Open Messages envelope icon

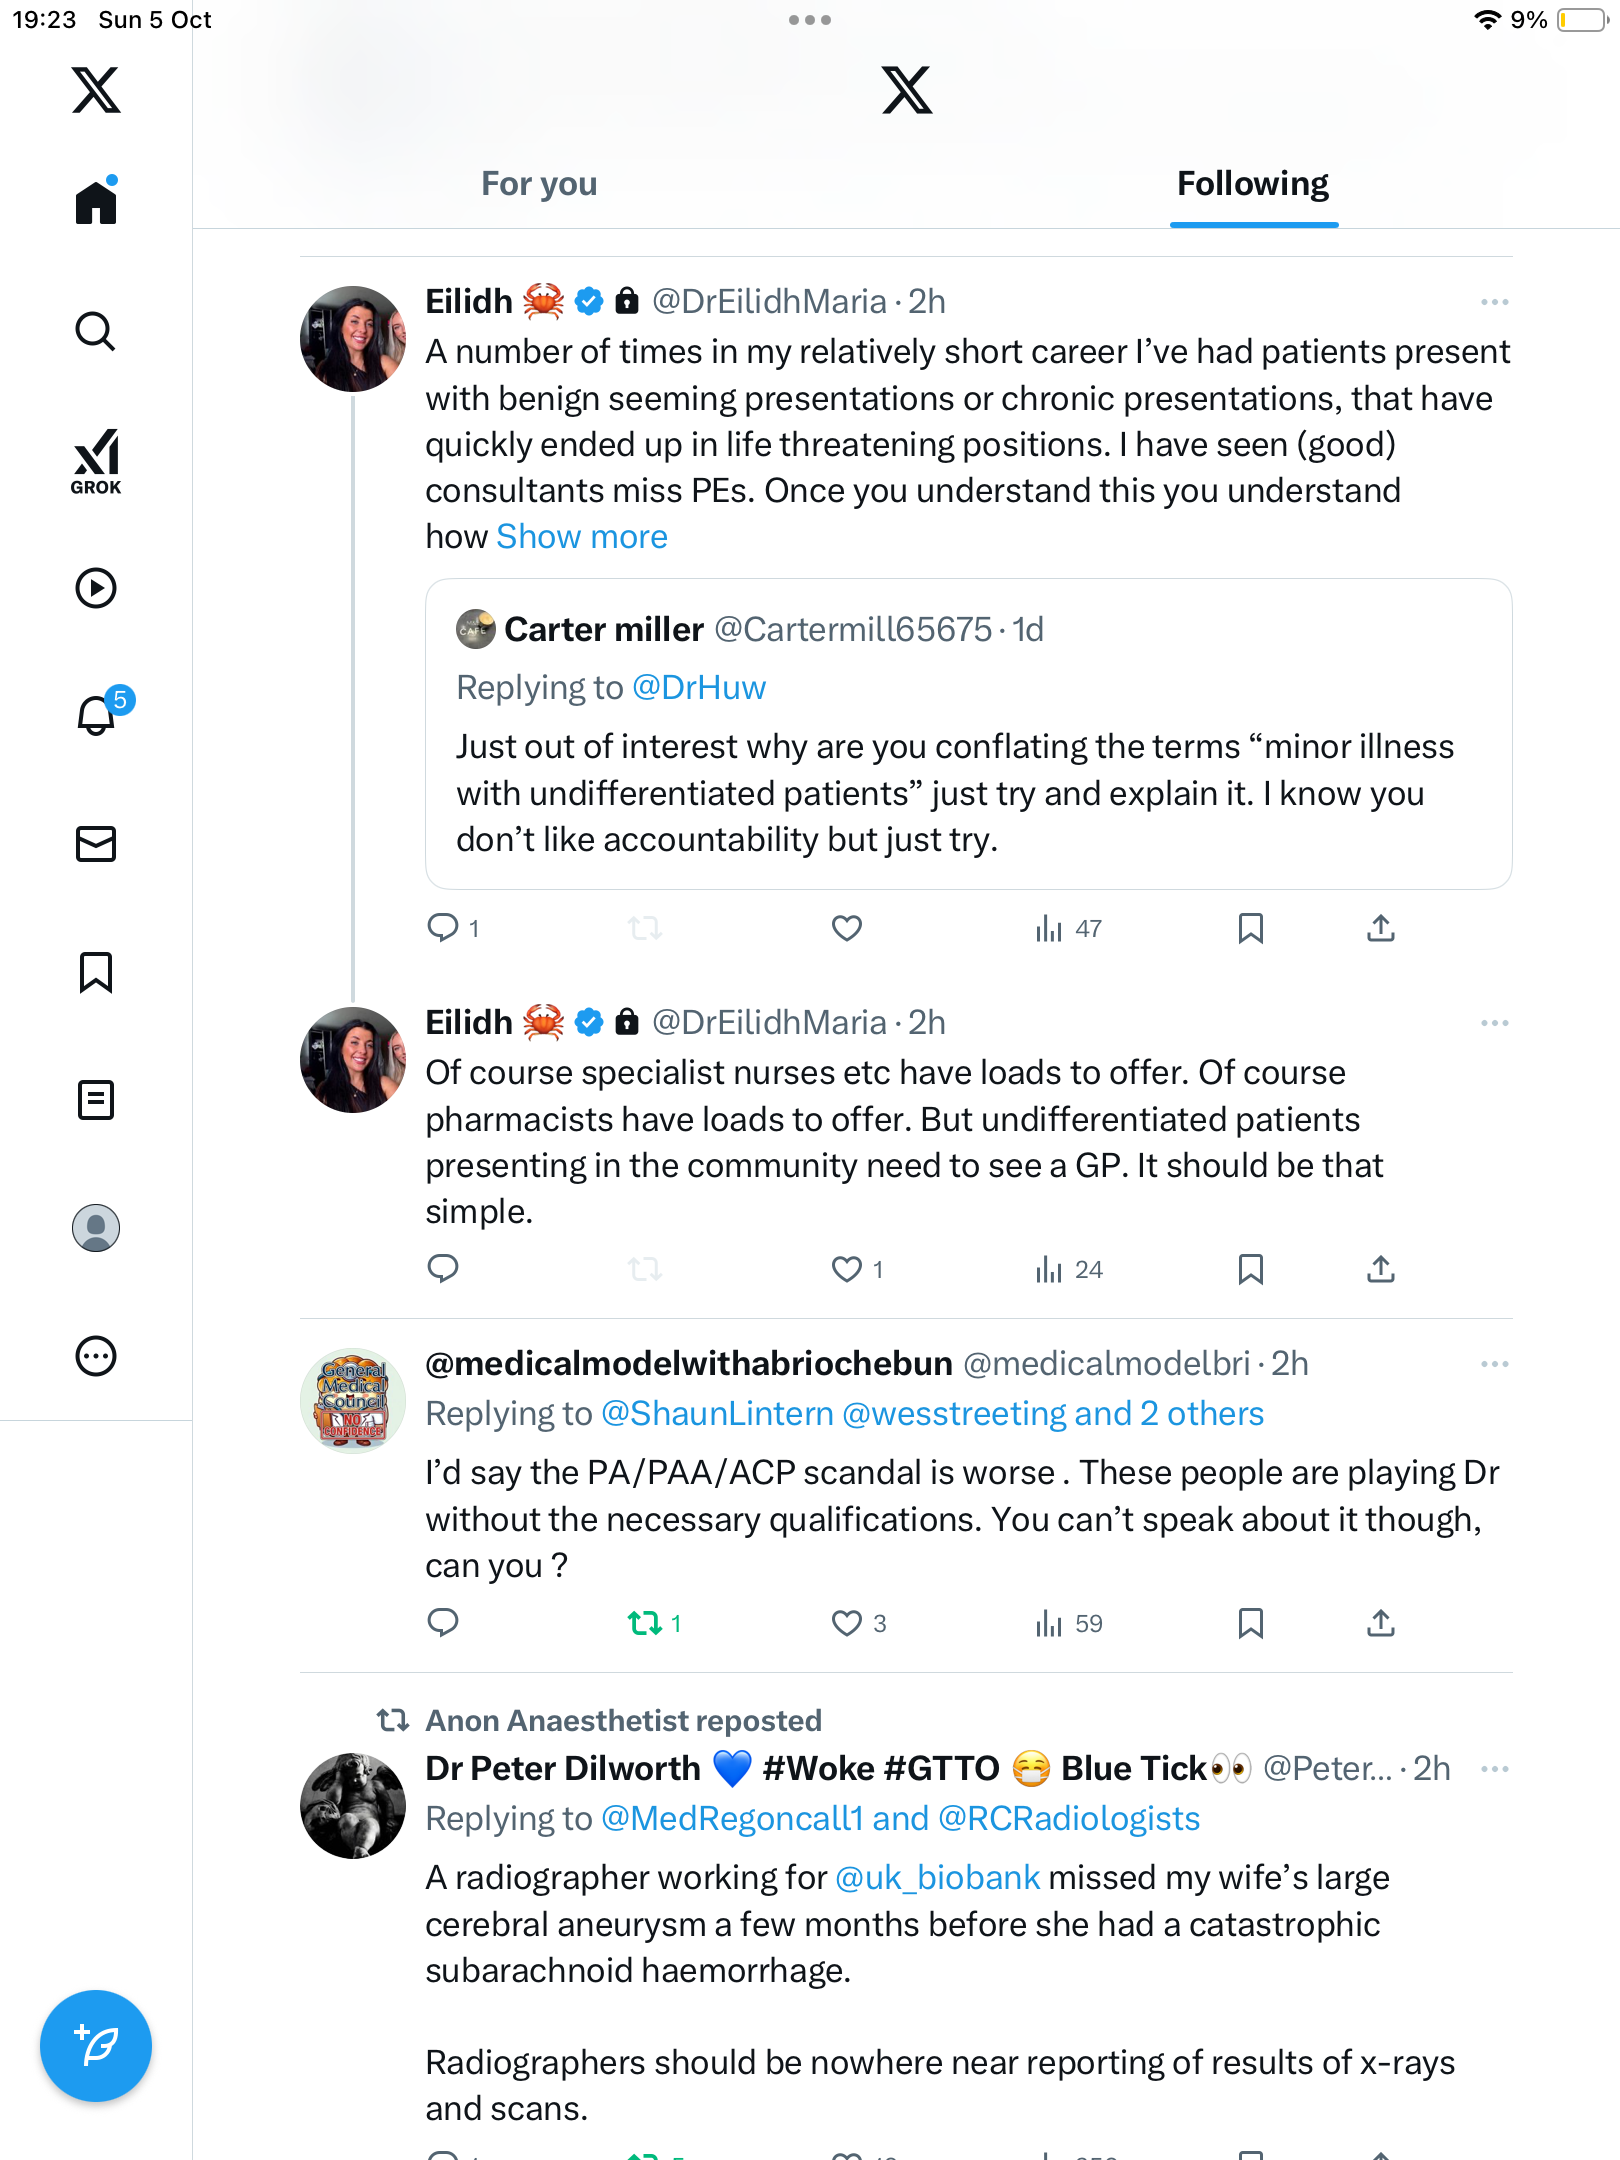pos(96,844)
